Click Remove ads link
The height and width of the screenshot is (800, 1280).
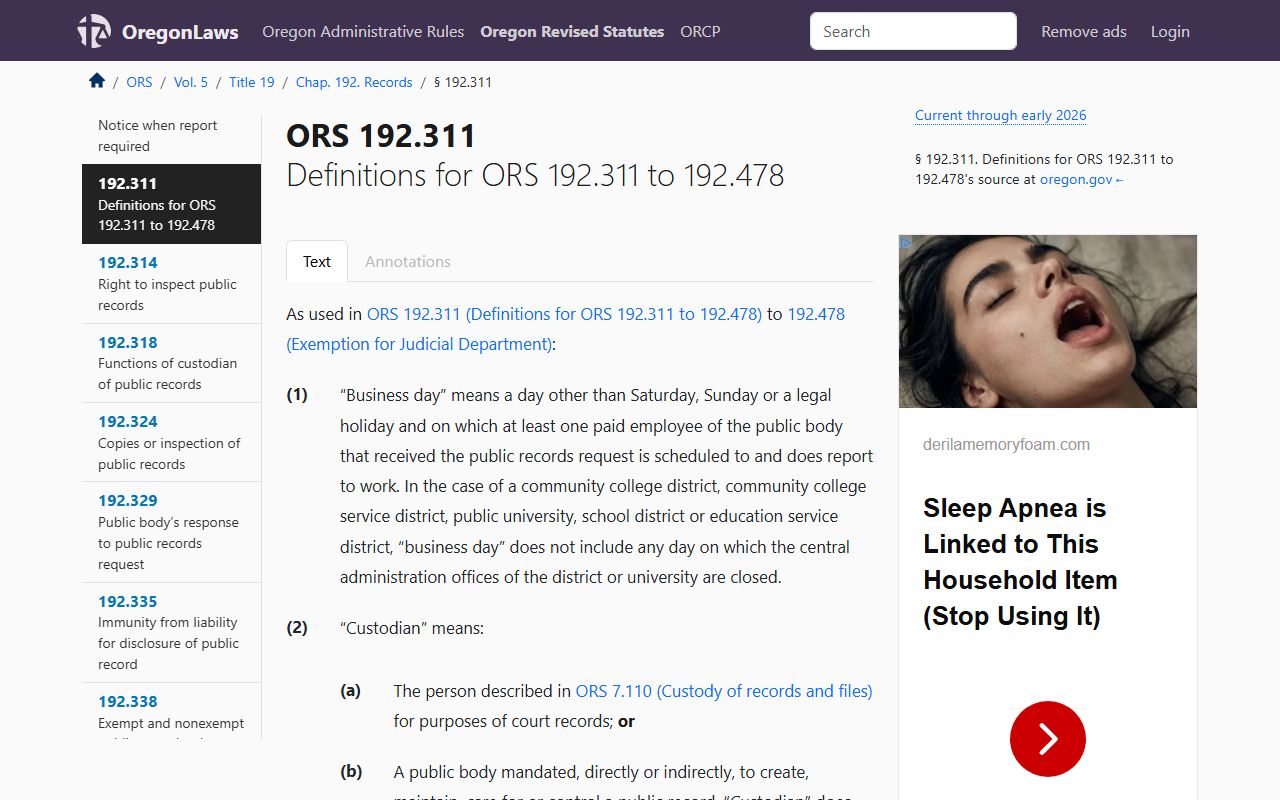1084,31
